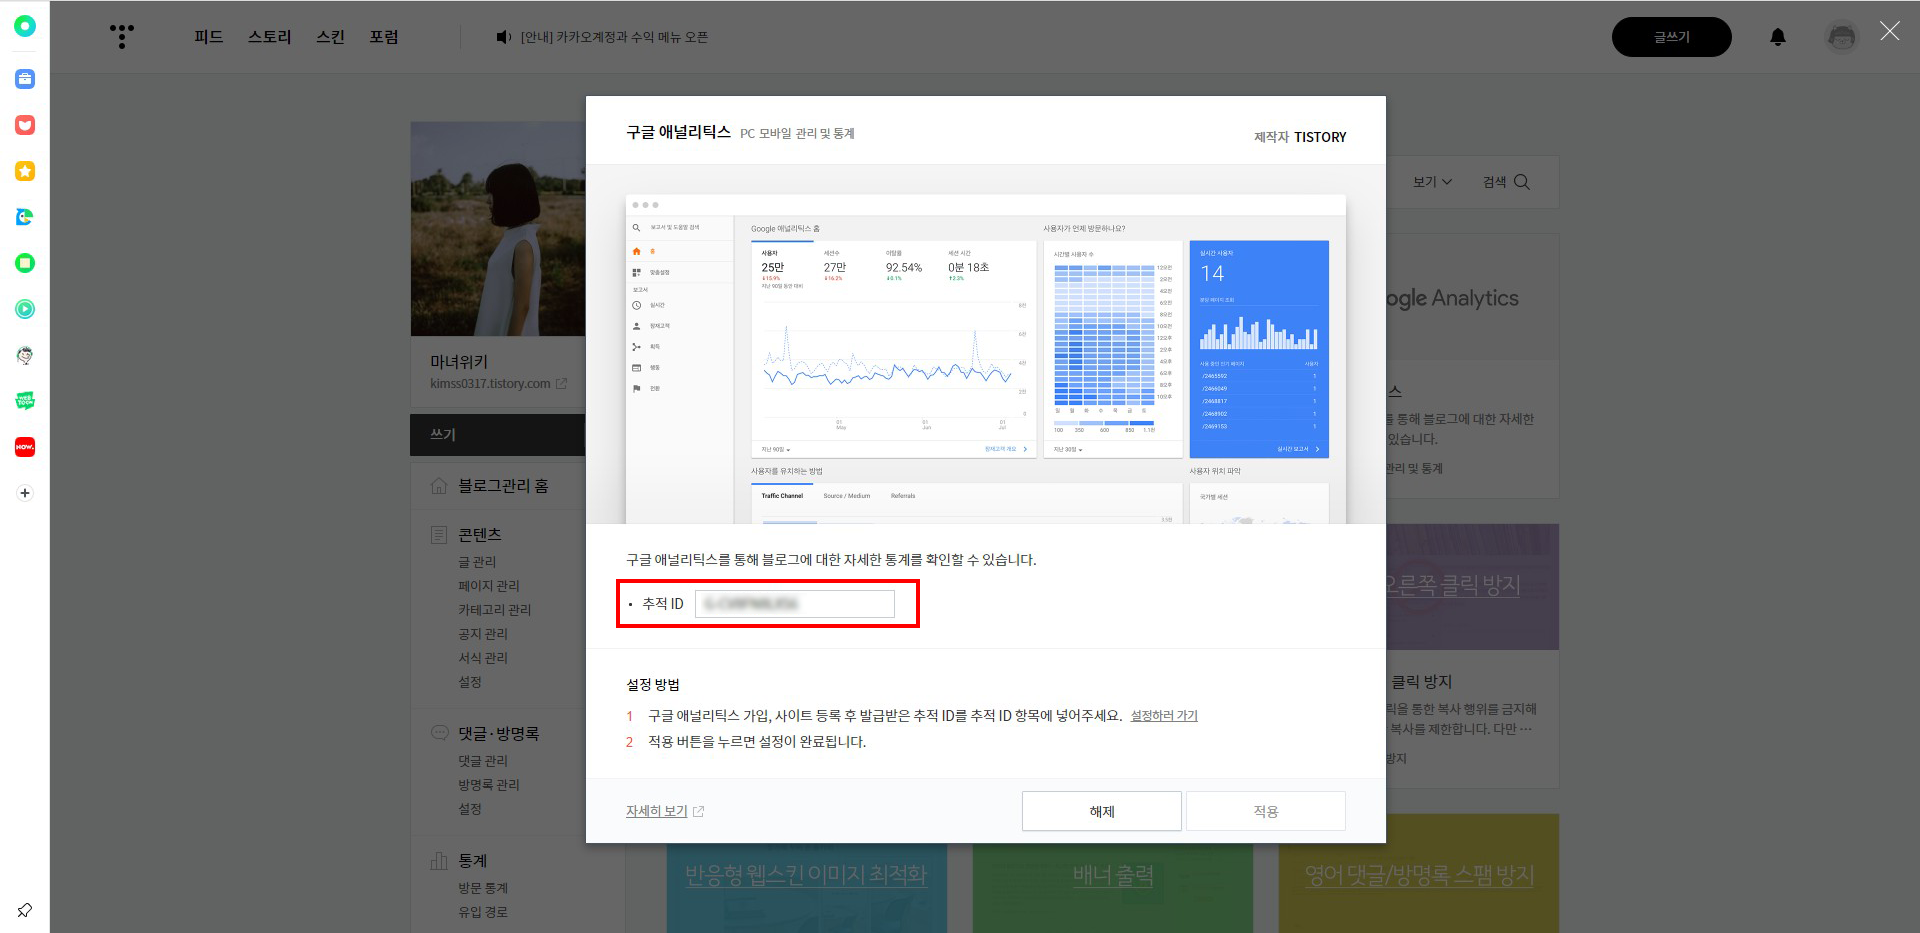The width and height of the screenshot is (1920, 933).
Task: Open 서식 관리
Action: [x=483, y=658]
